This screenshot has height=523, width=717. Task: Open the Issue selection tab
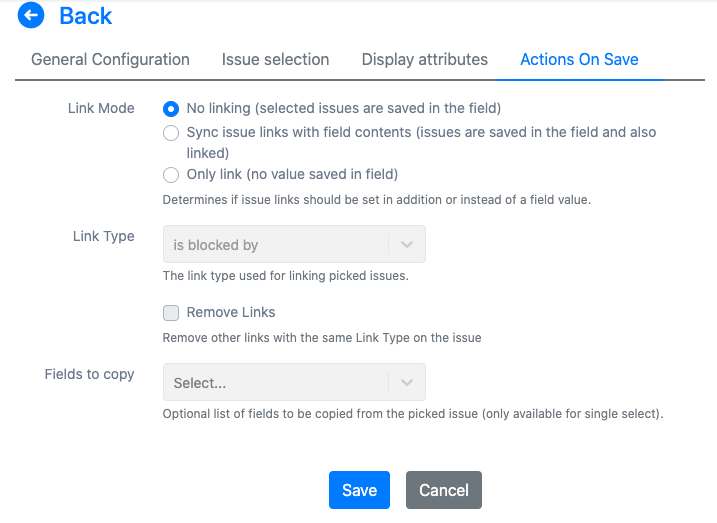pyautogui.click(x=275, y=59)
